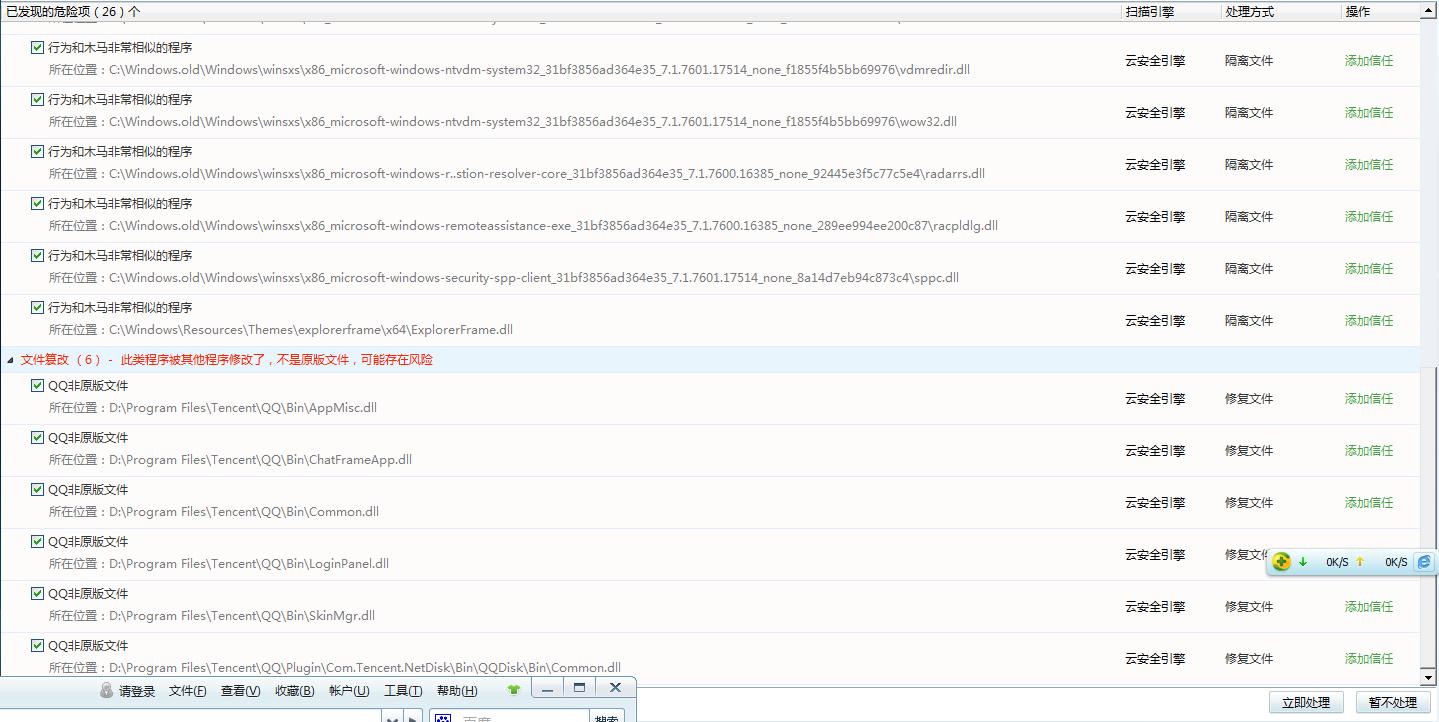Screen dimensions: 1439x722
Task: Click 隔离文件 on the ExplorerFrame.dll row
Action: point(1249,320)
